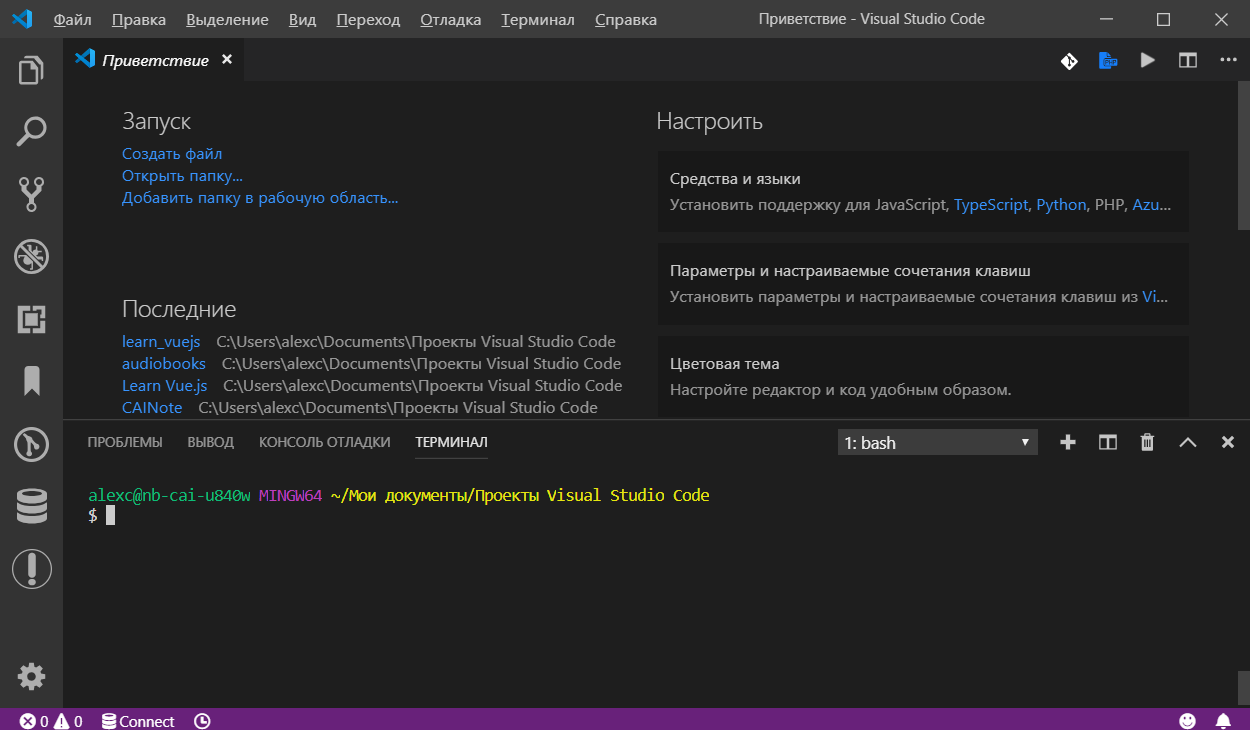Click the Manage gear icon
Image resolution: width=1250 pixels, height=730 pixels.
coord(31,676)
